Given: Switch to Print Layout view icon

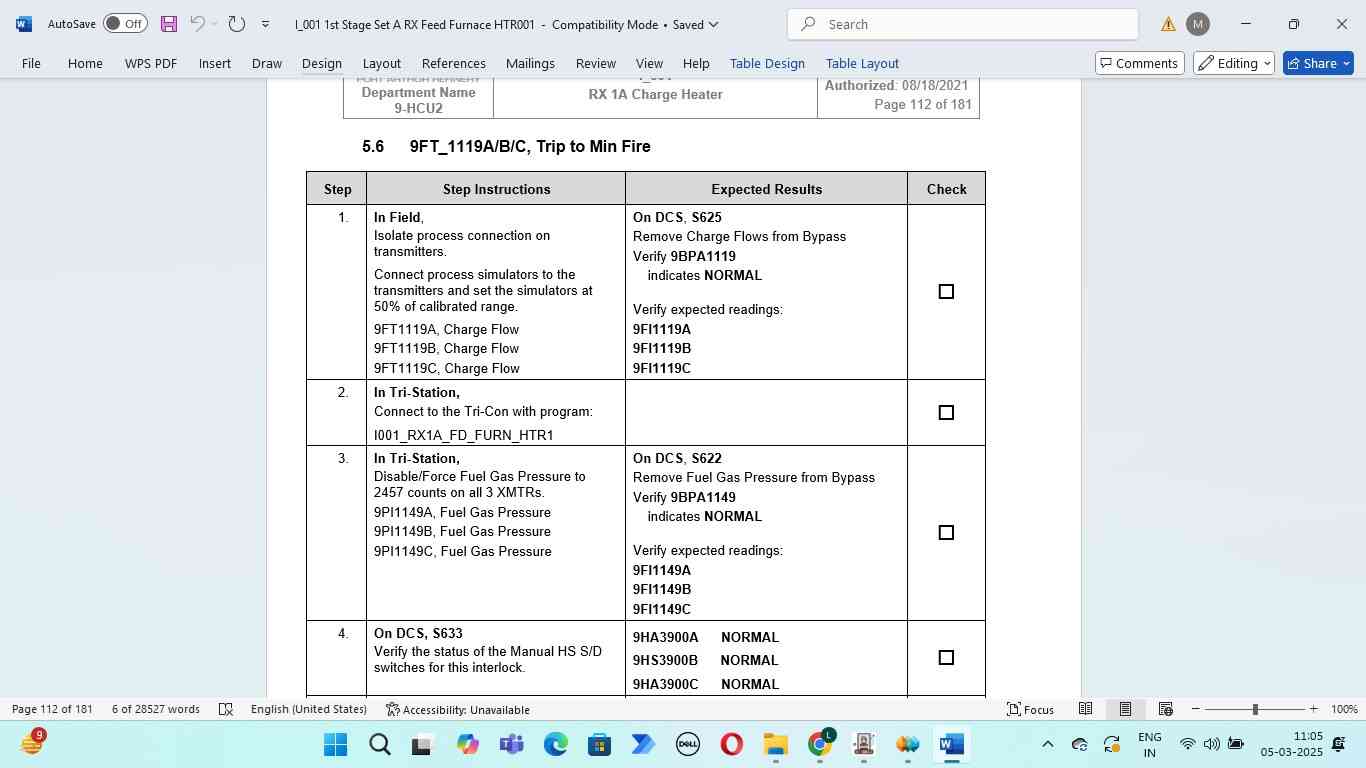Looking at the screenshot, I should (1125, 709).
